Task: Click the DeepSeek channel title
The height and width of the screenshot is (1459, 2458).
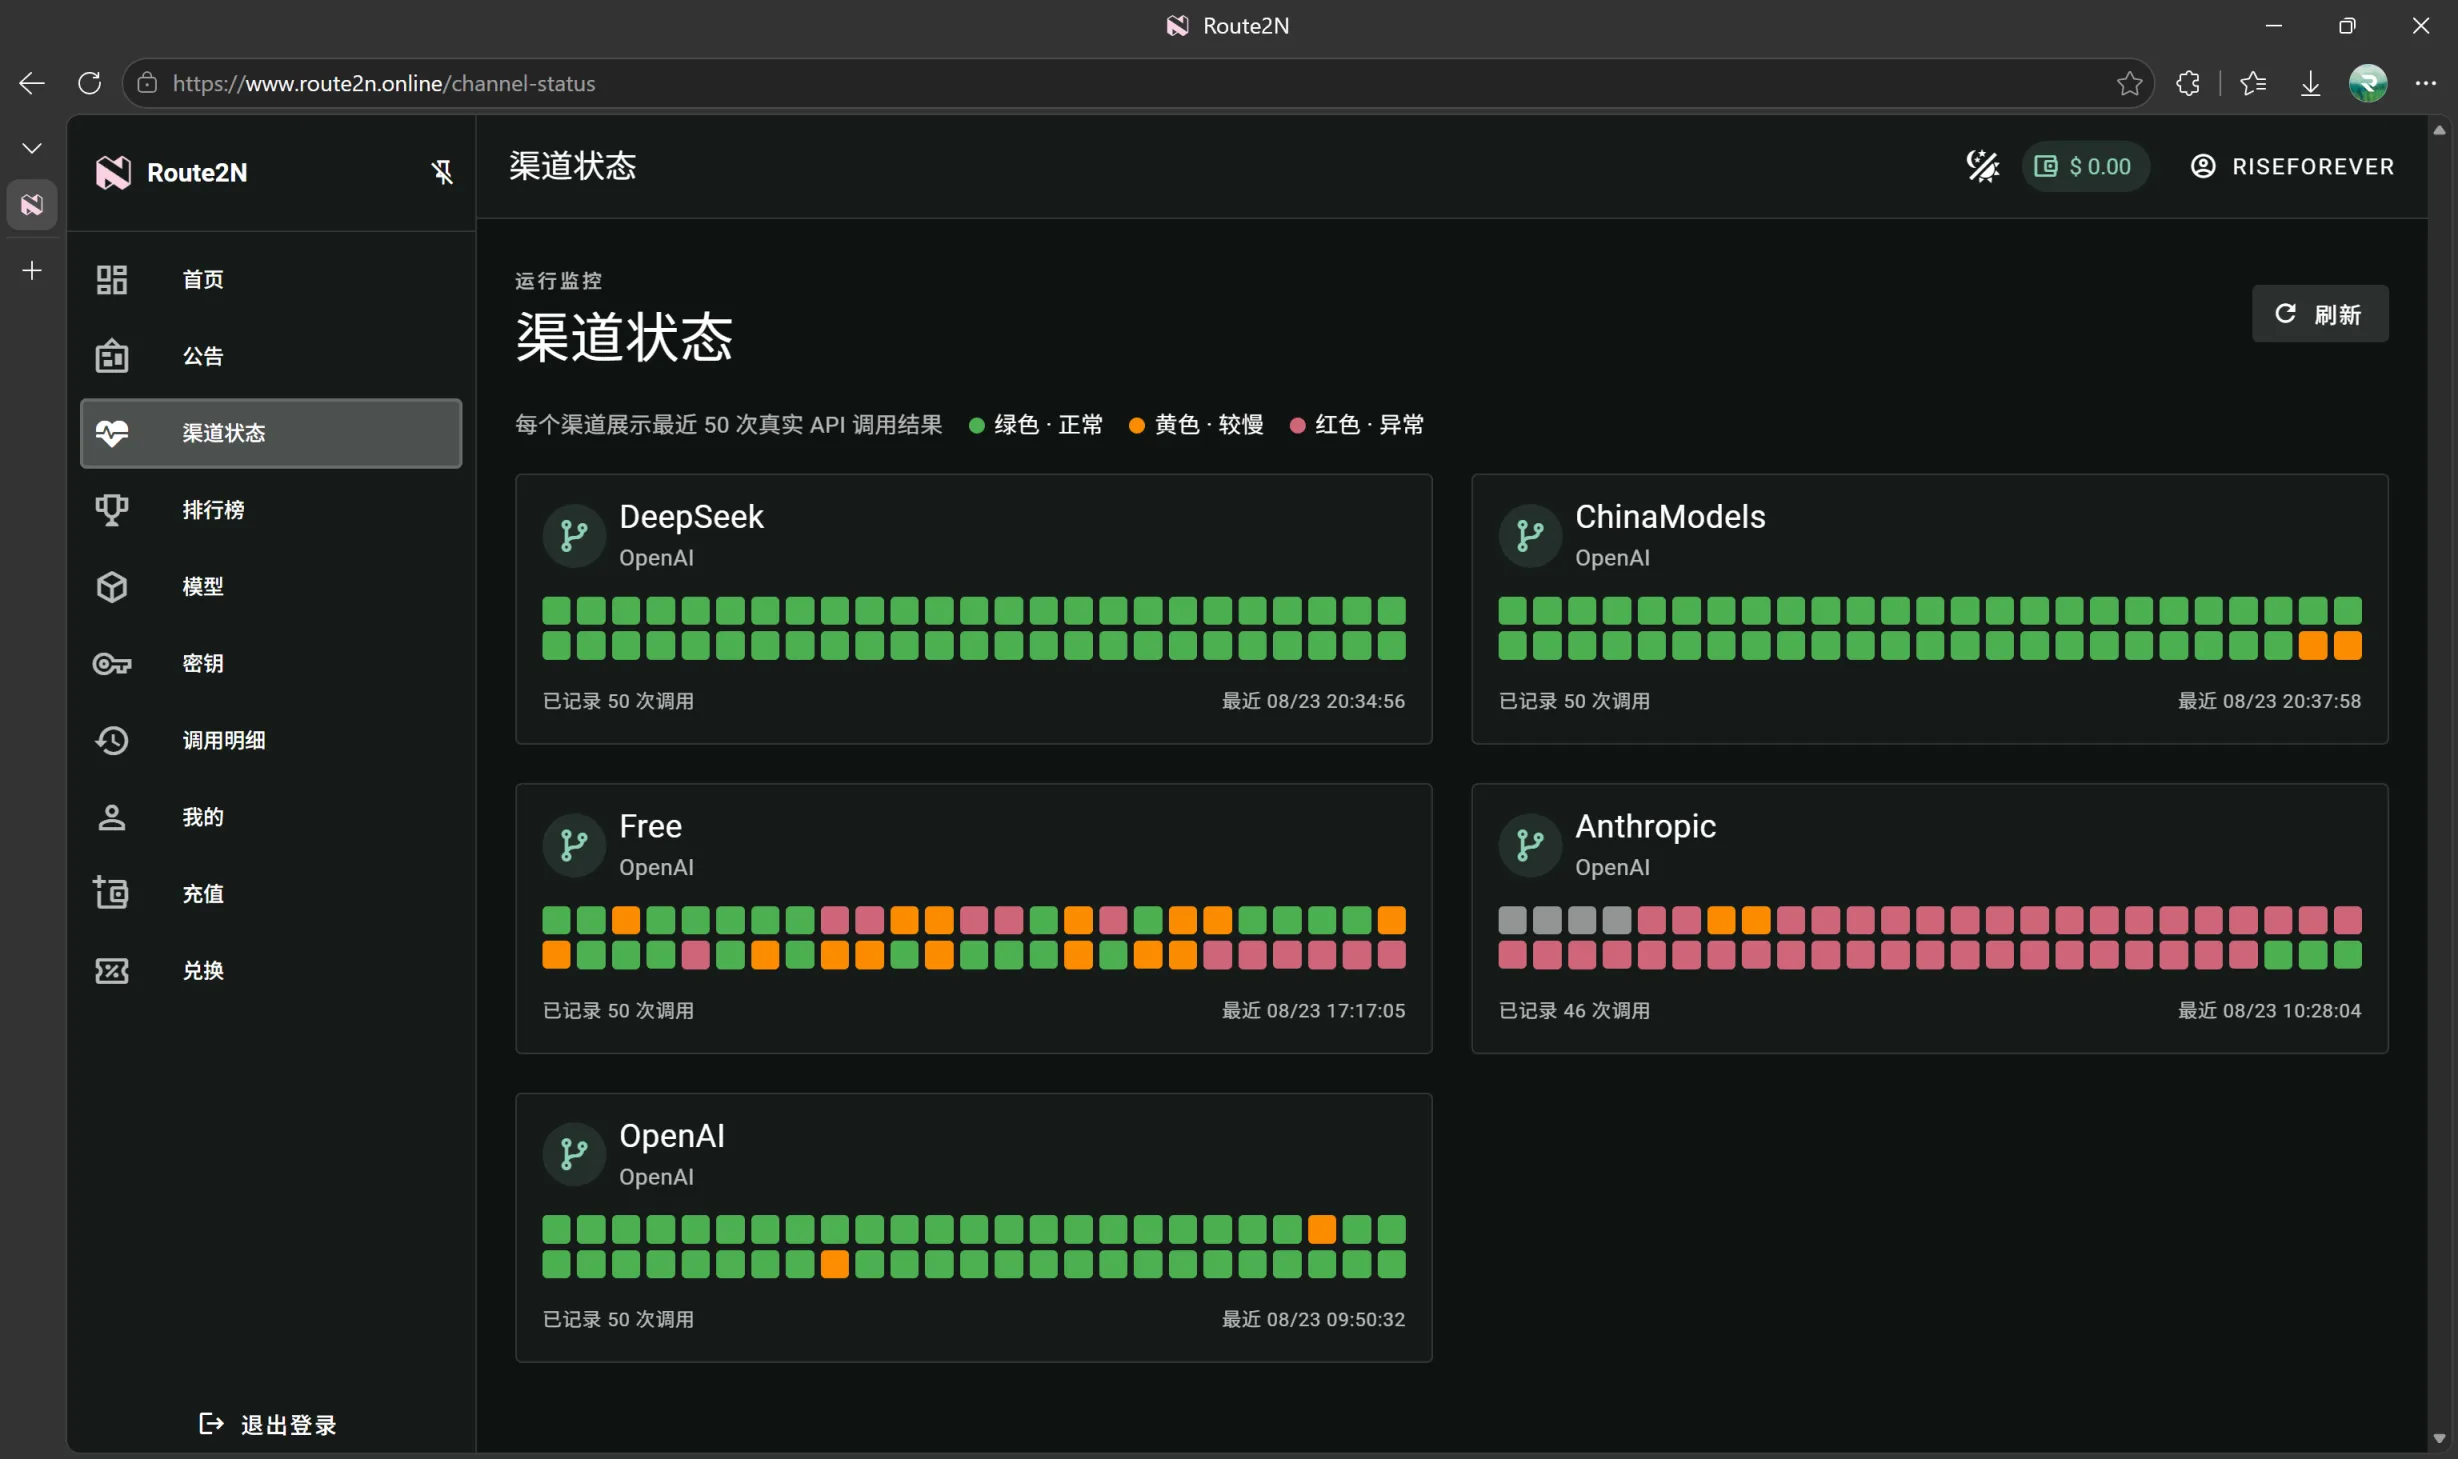Action: (691, 517)
